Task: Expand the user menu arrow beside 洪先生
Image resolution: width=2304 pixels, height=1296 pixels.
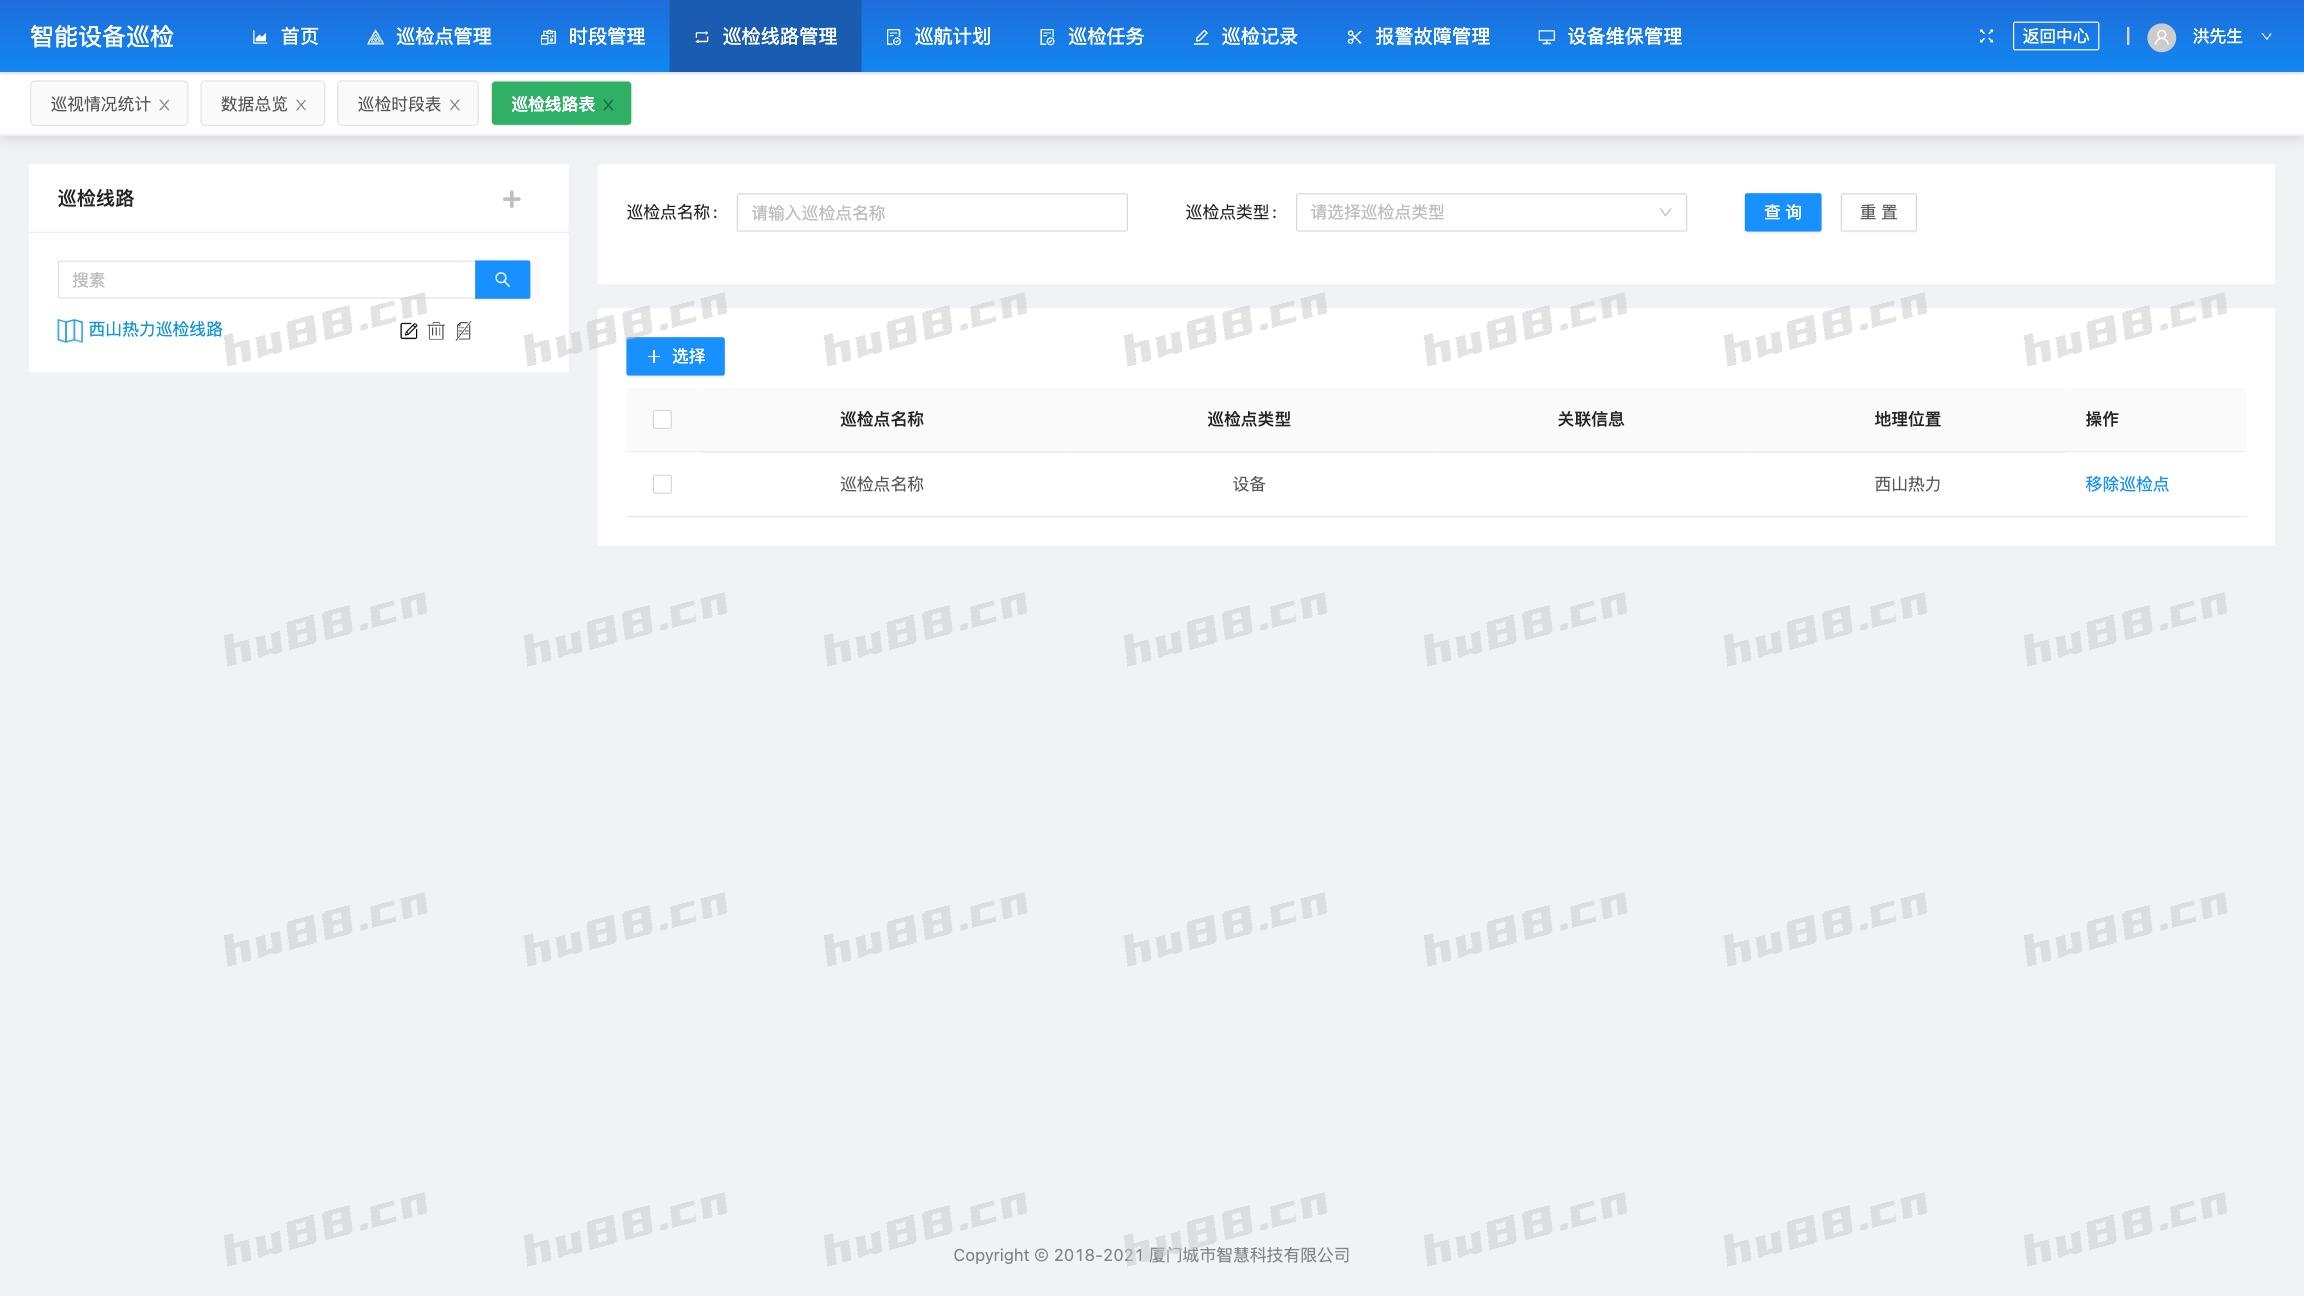Action: [x=2267, y=36]
